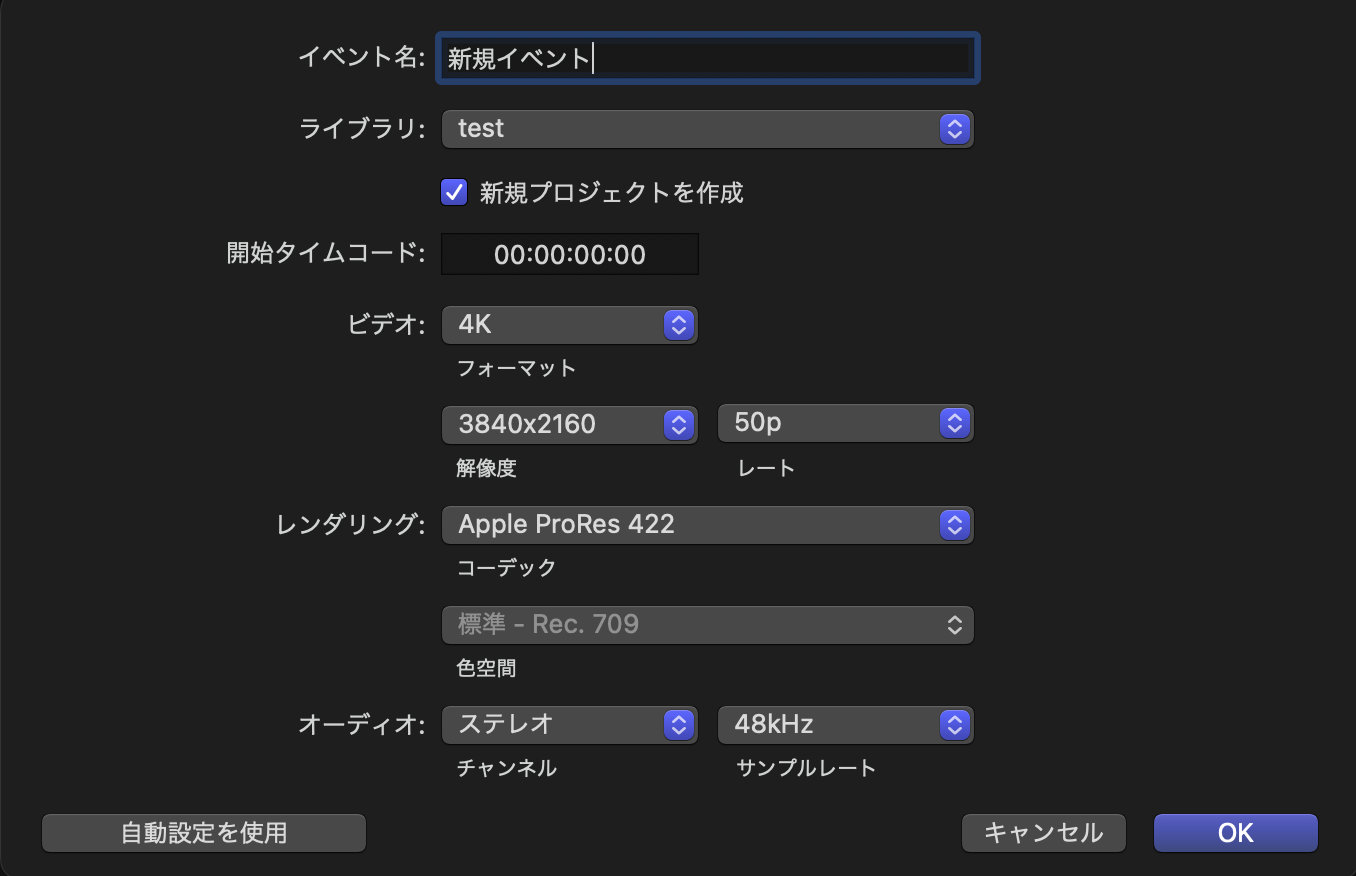Click the 自動設定を使用 button

coord(204,833)
